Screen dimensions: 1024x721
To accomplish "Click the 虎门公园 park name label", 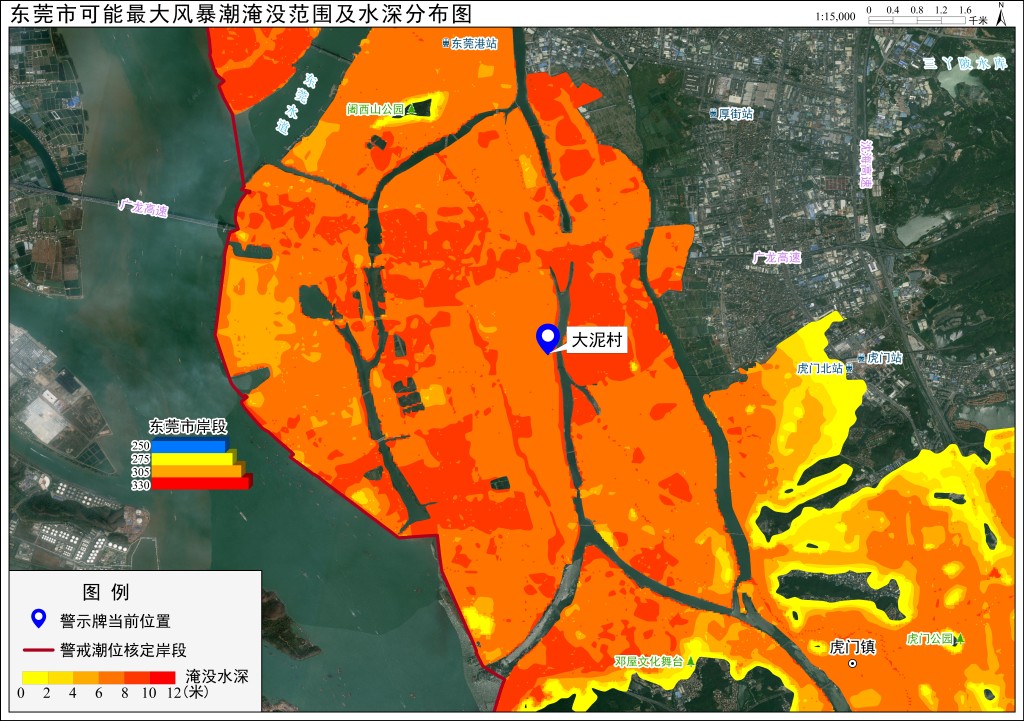I will tap(930, 639).
